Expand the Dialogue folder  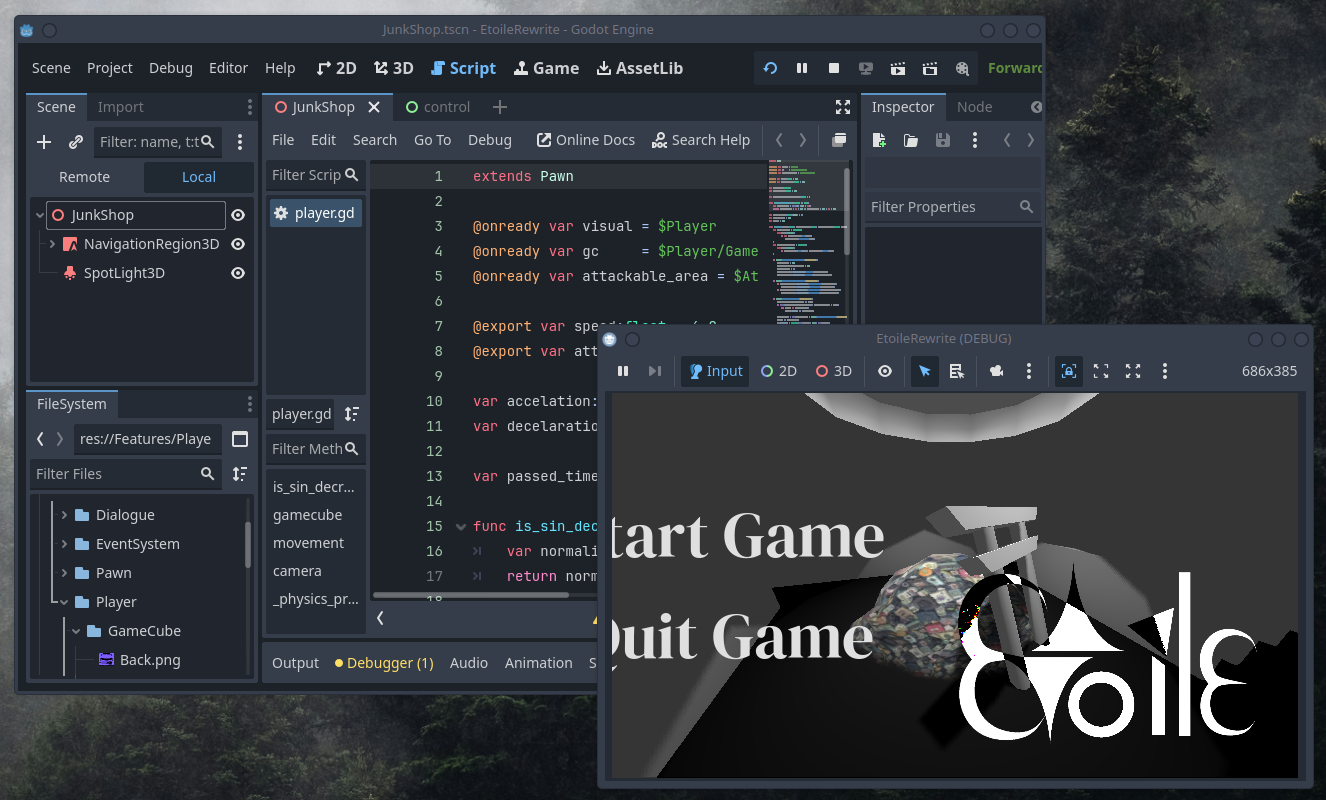coord(64,515)
